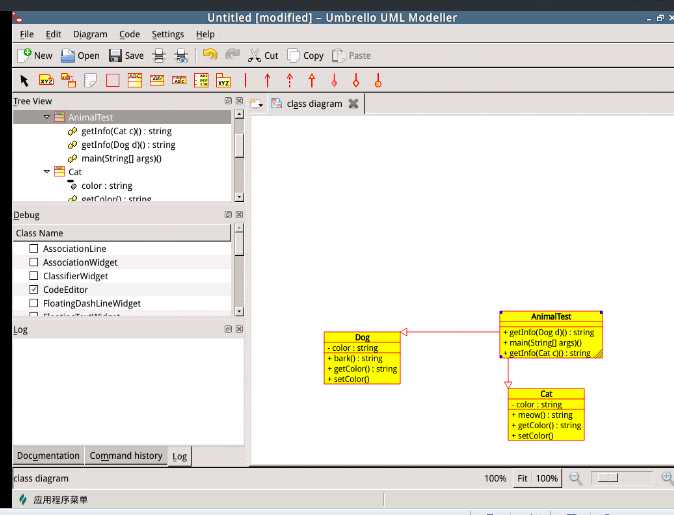Save the model with Save button

point(126,55)
